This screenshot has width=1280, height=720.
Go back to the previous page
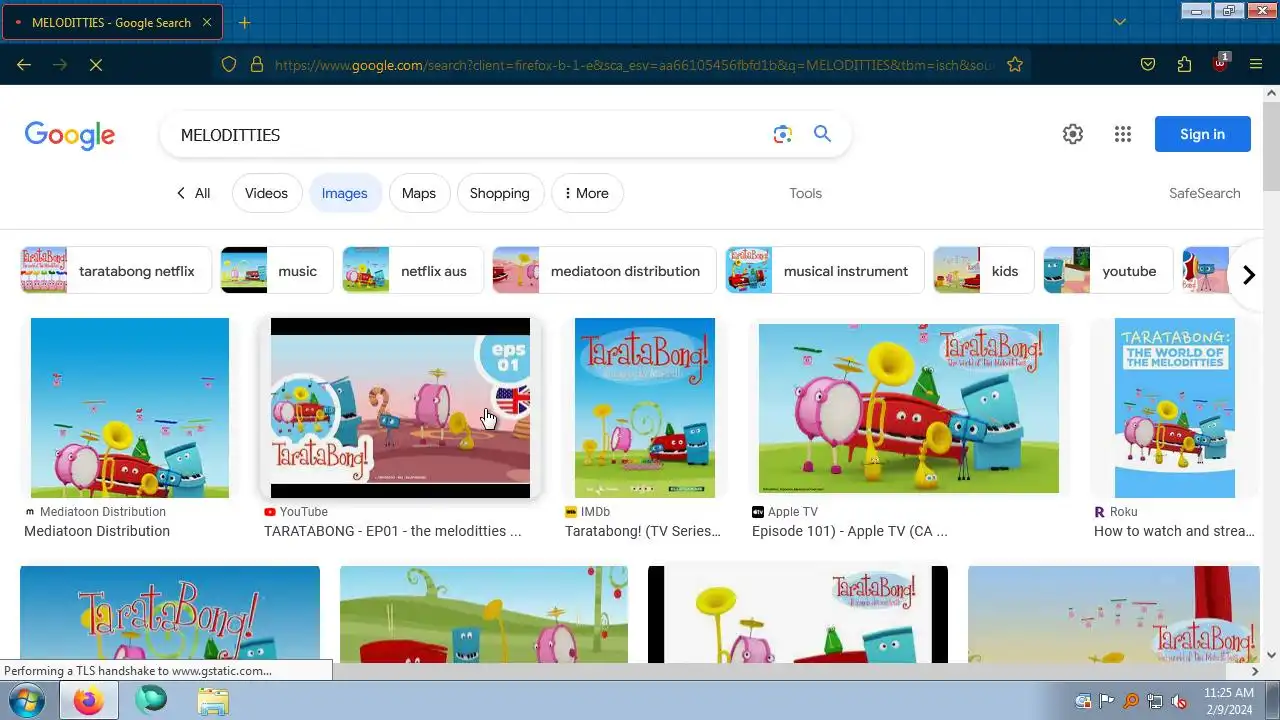[x=24, y=64]
